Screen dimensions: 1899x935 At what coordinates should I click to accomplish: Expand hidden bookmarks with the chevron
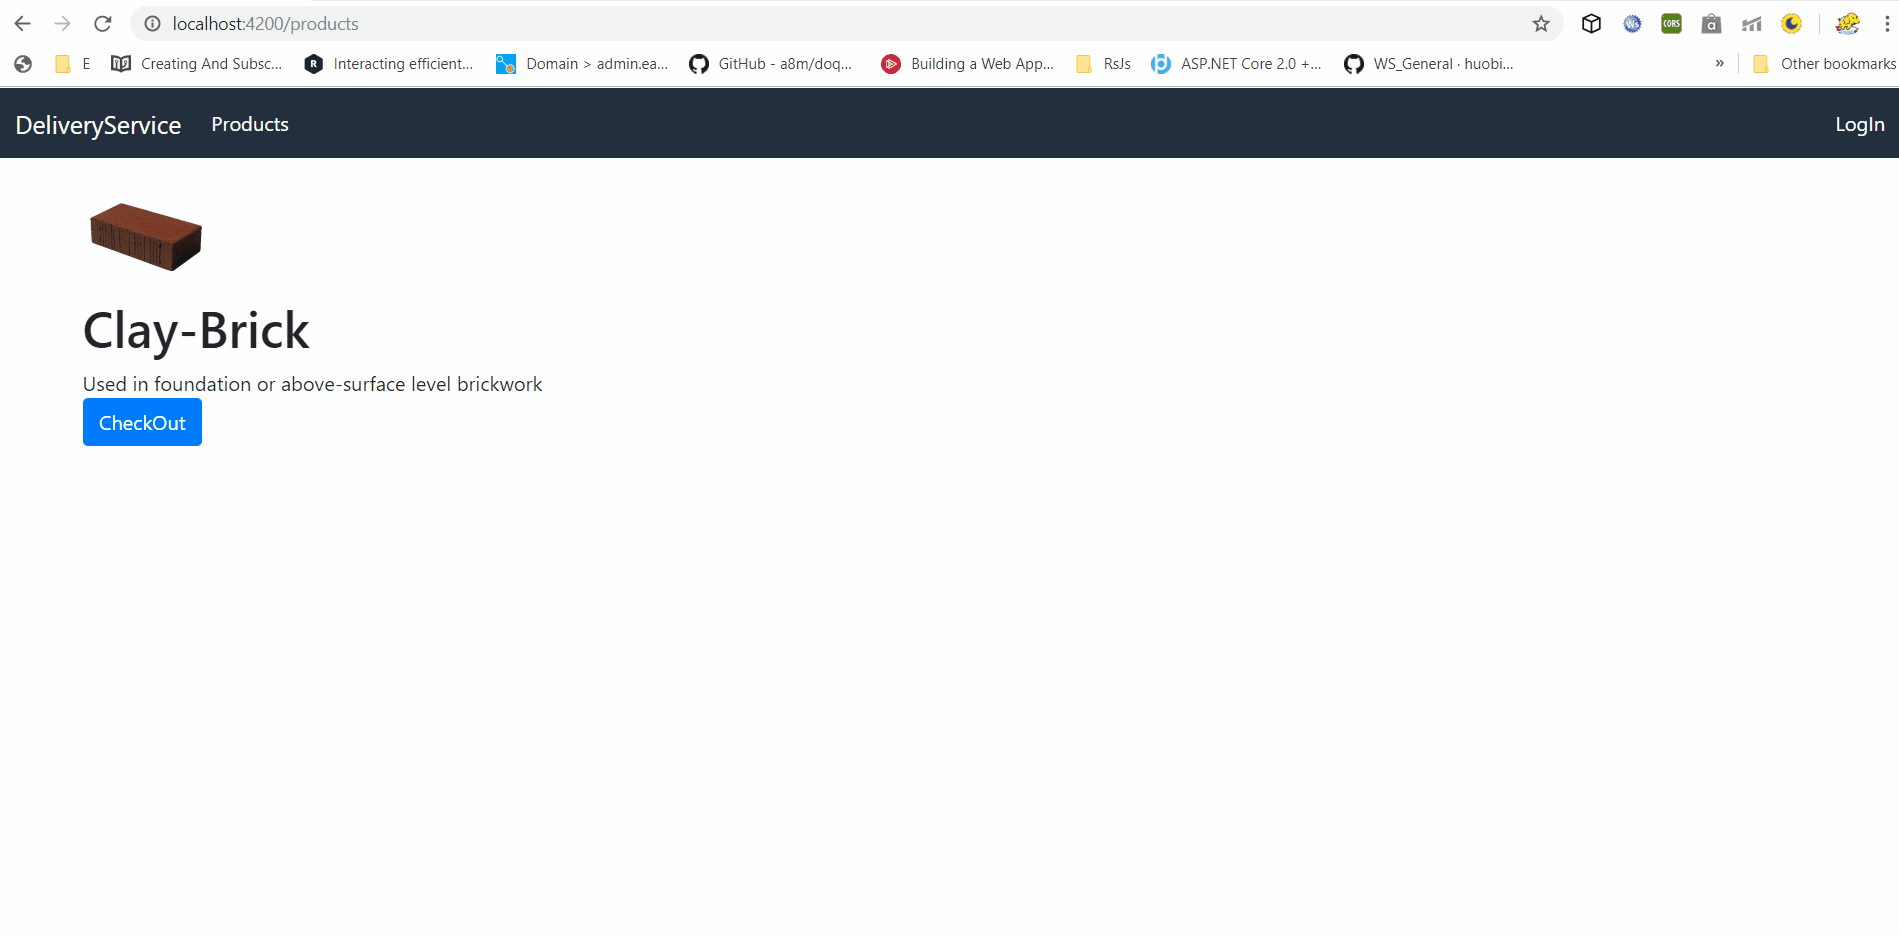coord(1719,63)
